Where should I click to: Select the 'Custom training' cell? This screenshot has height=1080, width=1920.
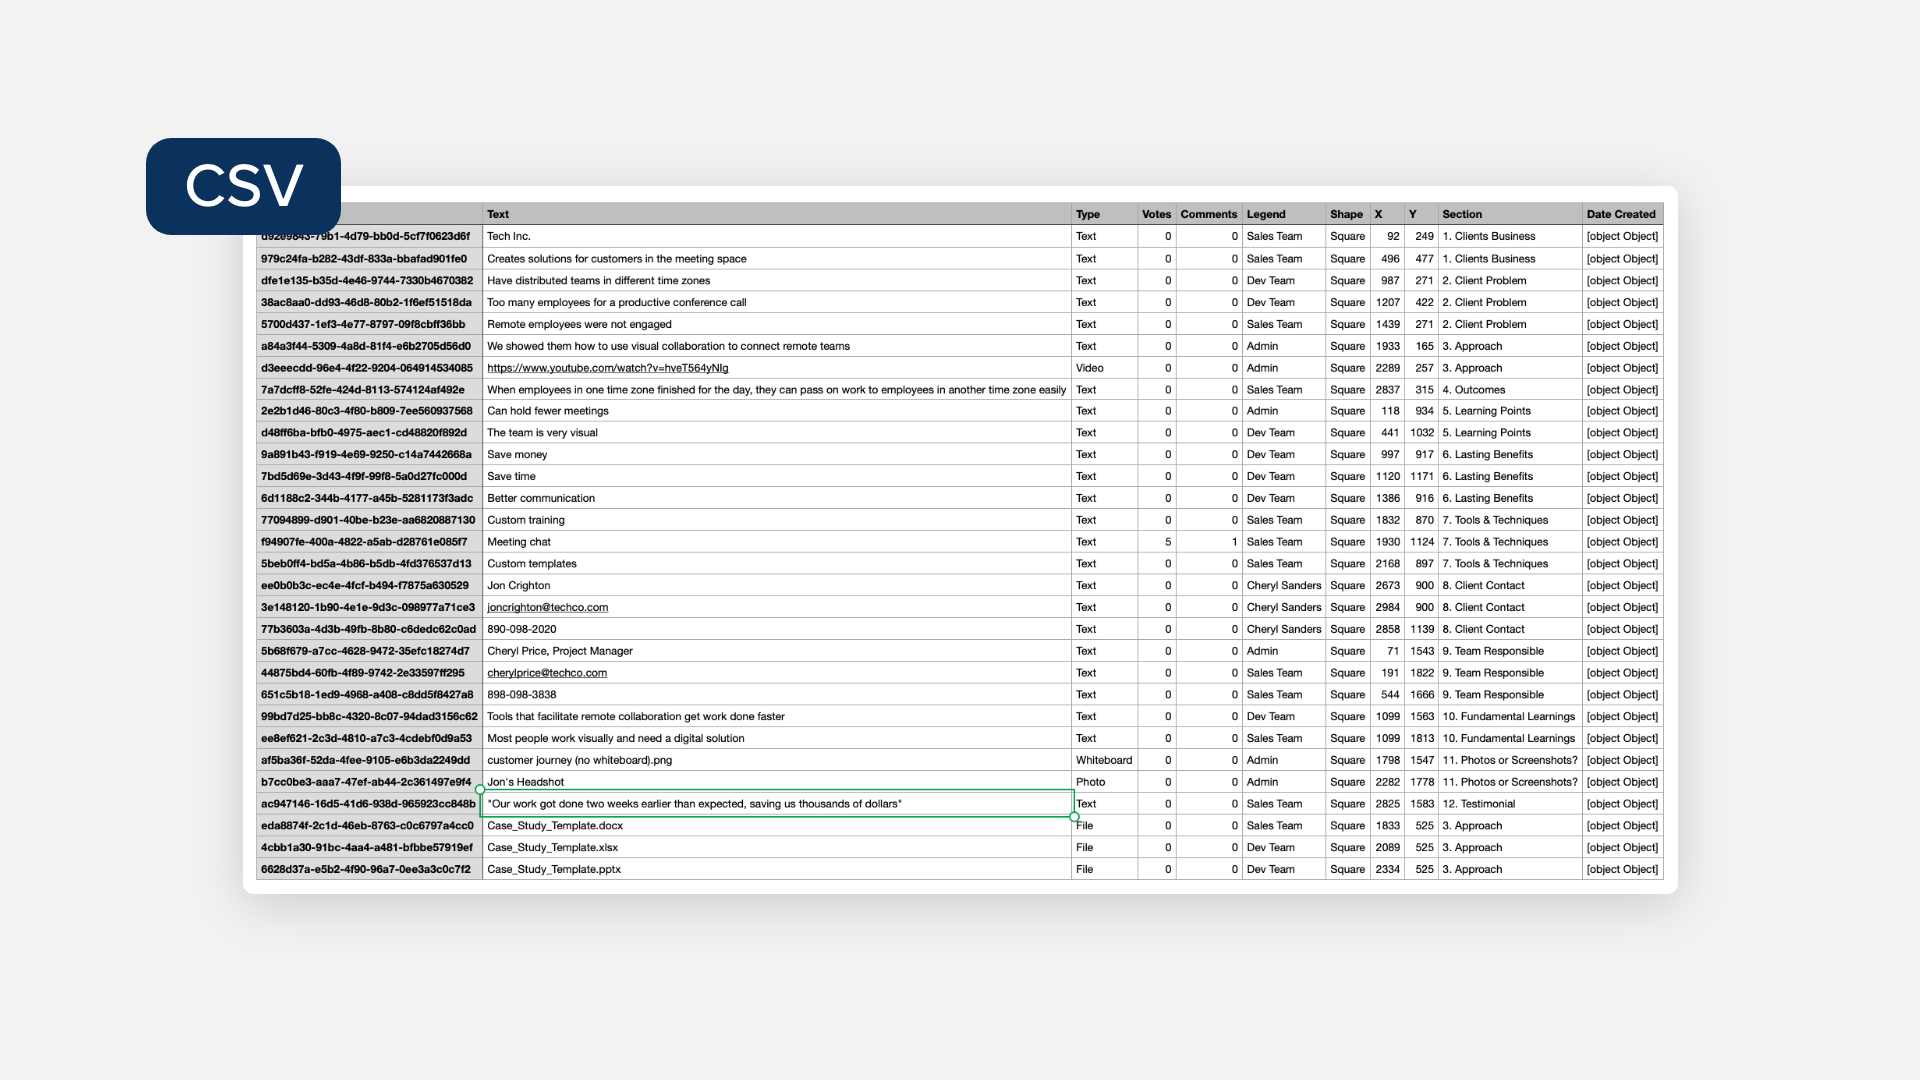[777, 521]
